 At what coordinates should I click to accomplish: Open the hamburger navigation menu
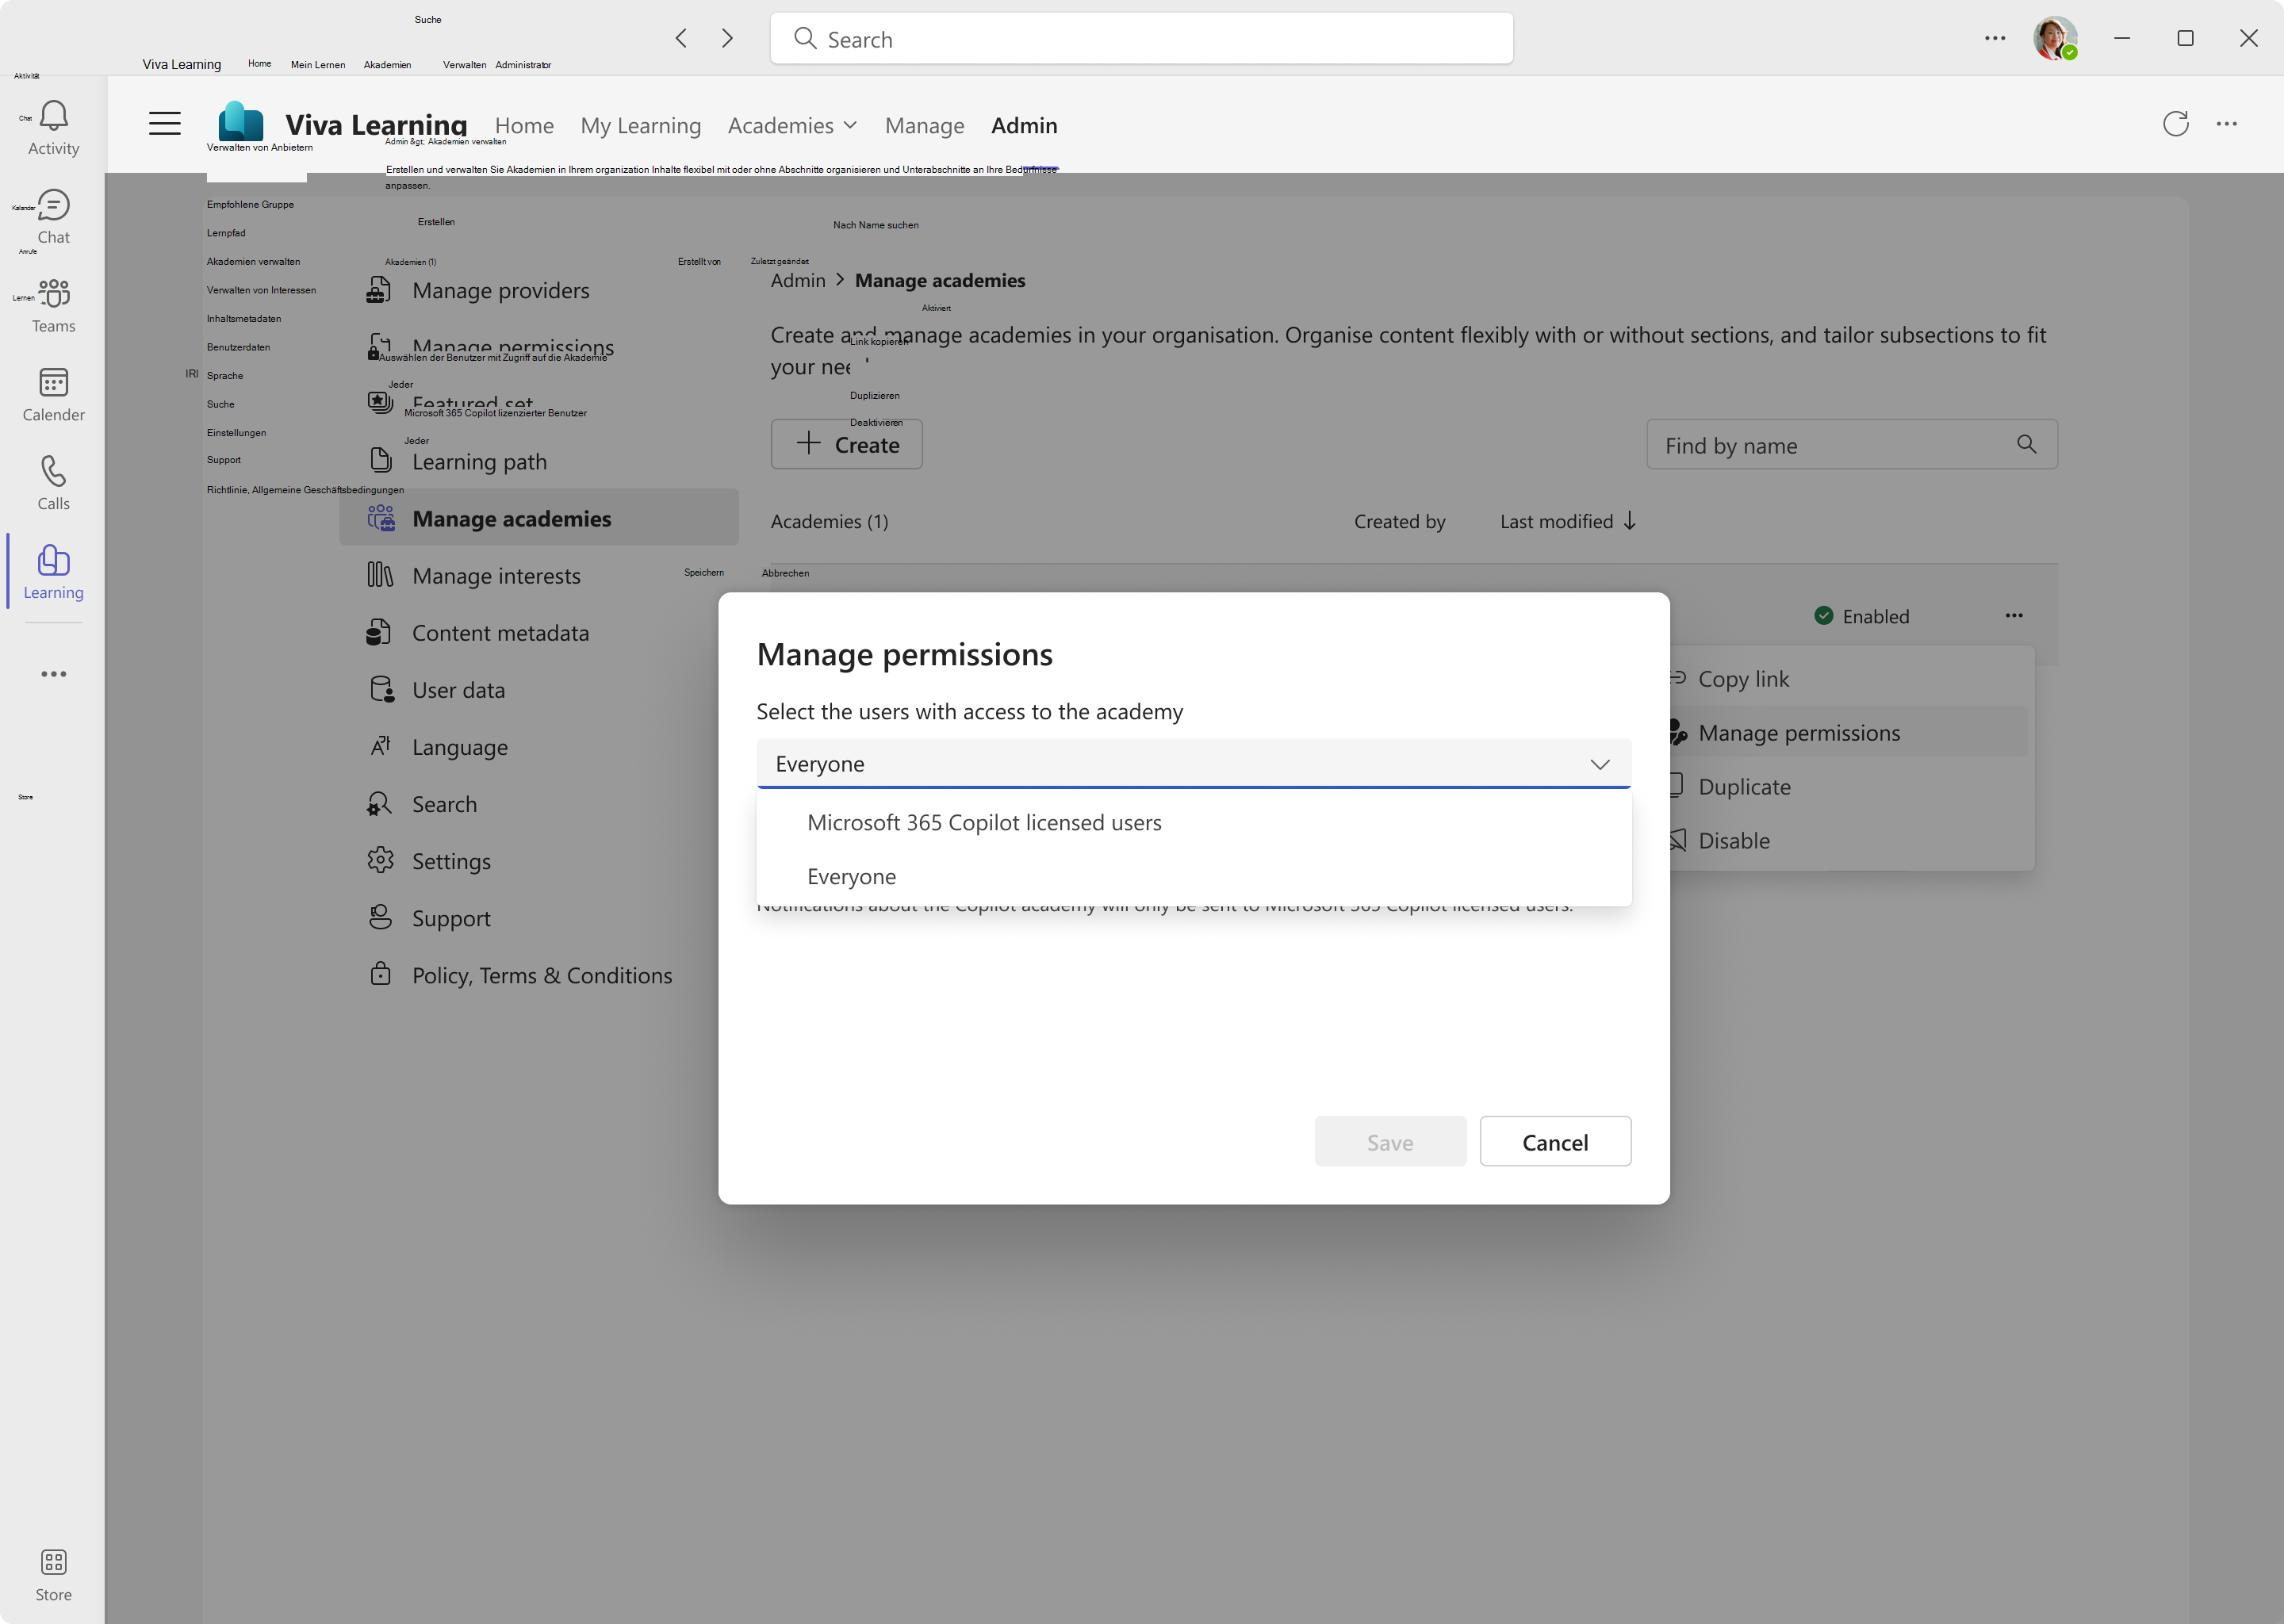click(164, 123)
